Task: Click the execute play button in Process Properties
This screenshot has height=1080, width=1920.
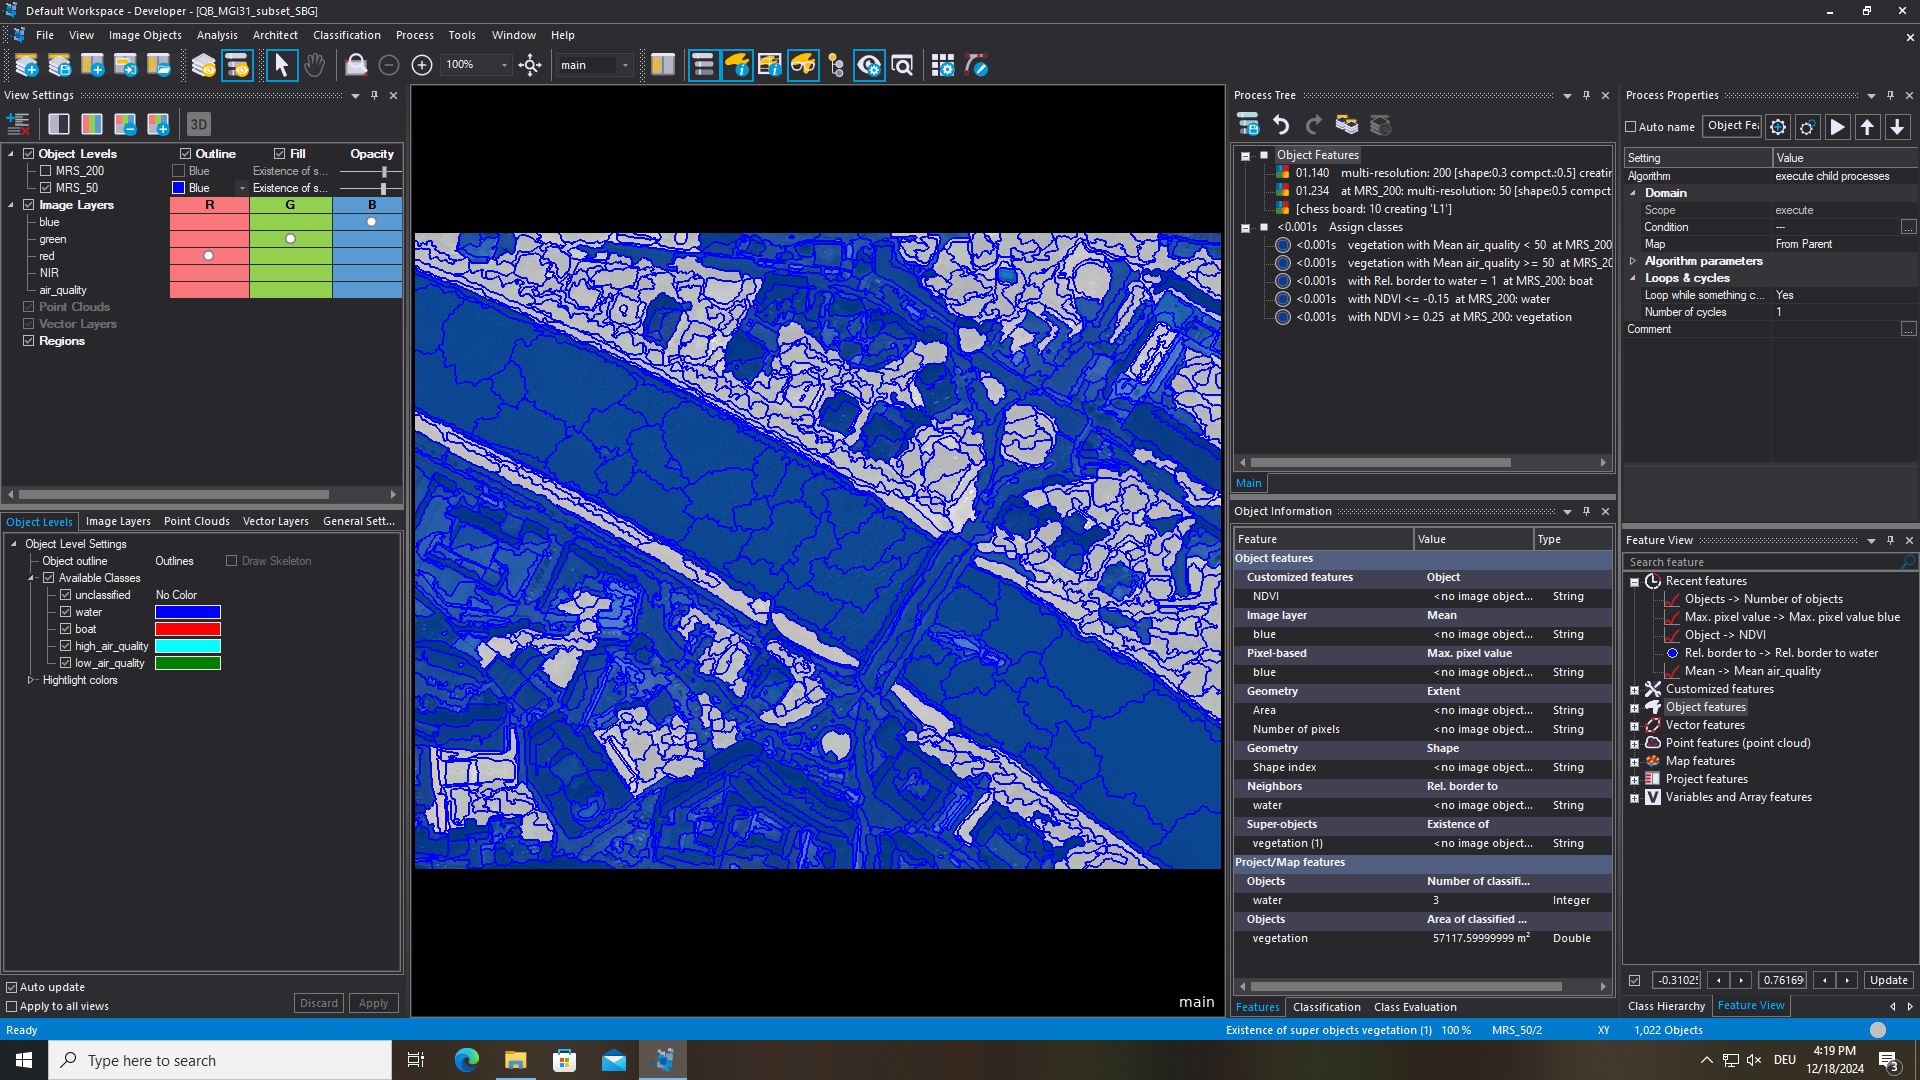Action: click(x=1837, y=127)
